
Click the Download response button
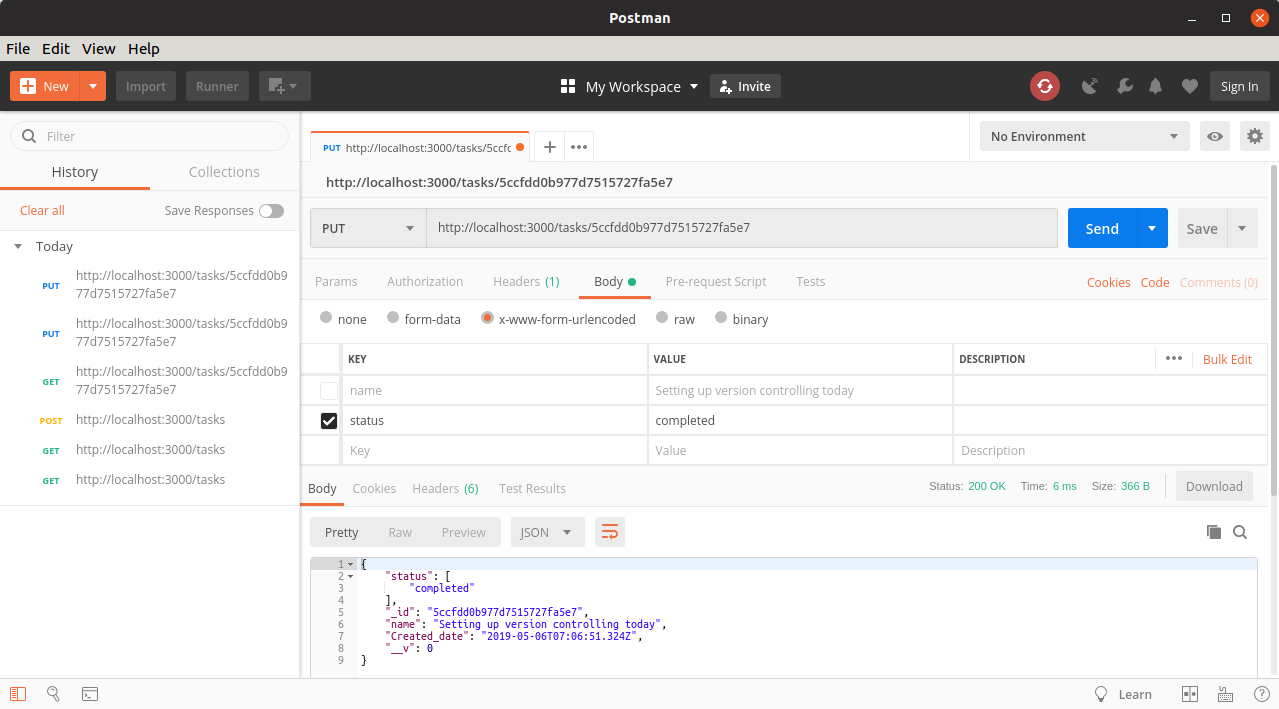pos(1214,486)
